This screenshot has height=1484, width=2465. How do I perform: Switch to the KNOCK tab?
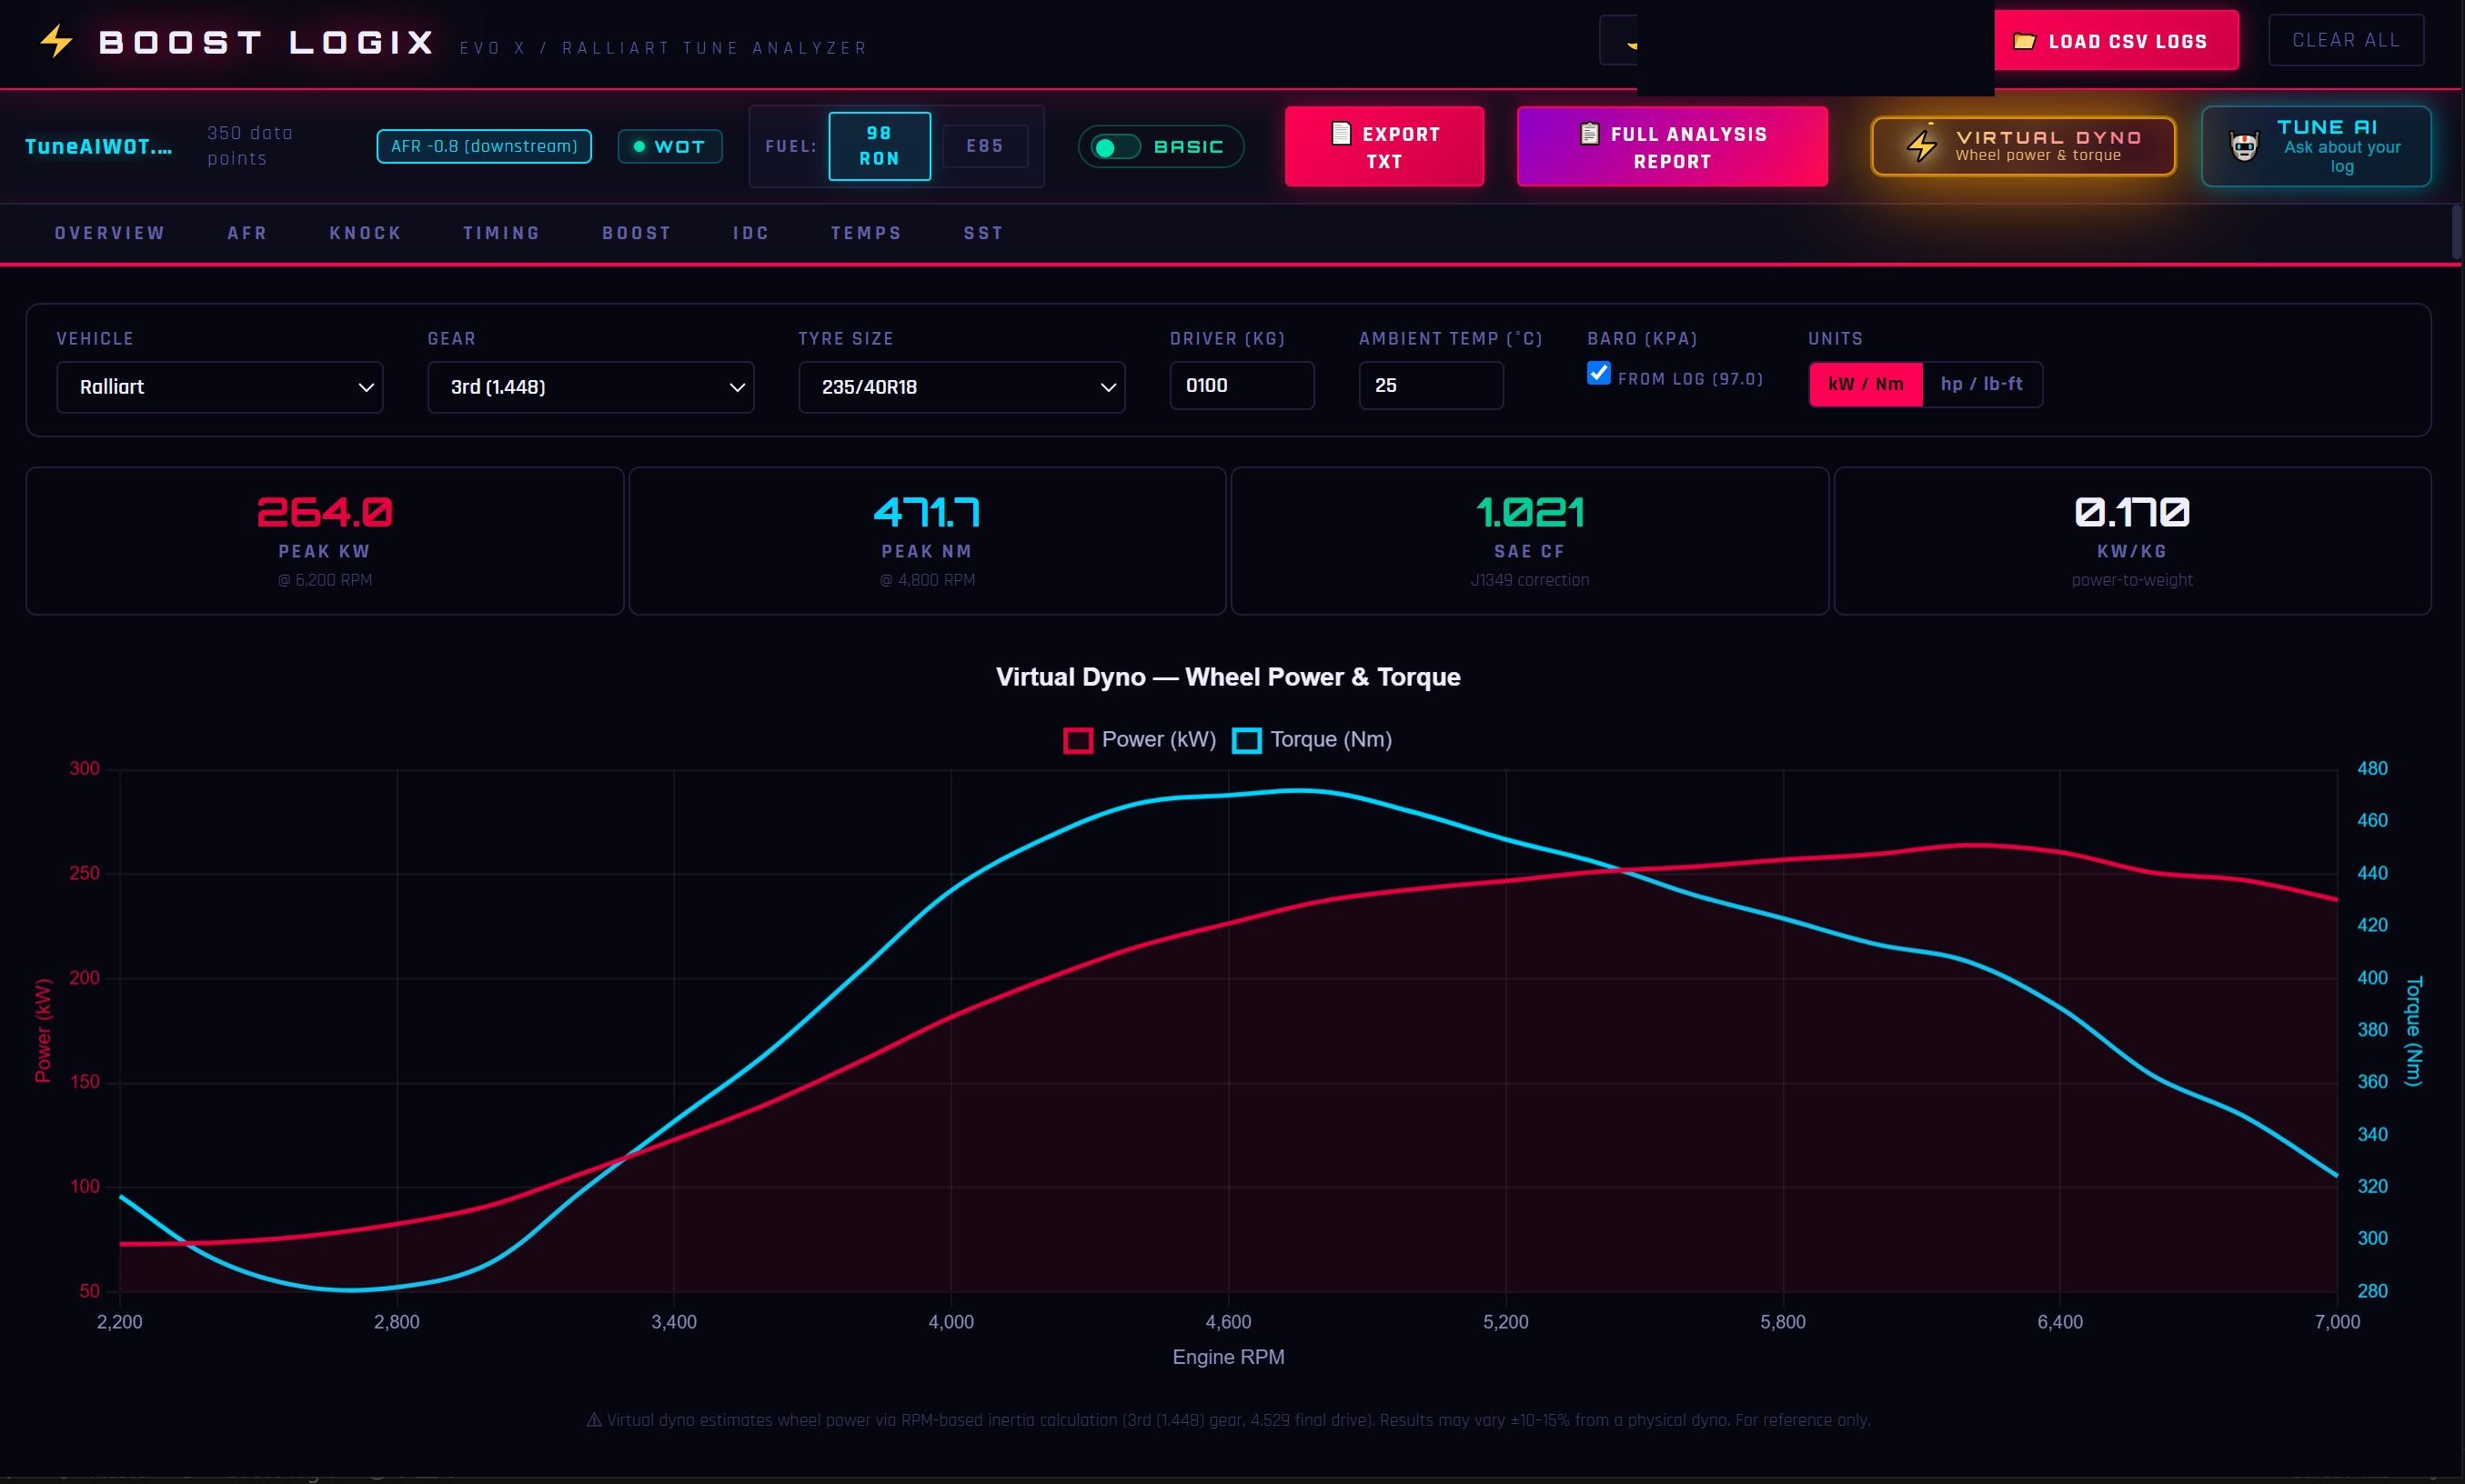point(364,232)
